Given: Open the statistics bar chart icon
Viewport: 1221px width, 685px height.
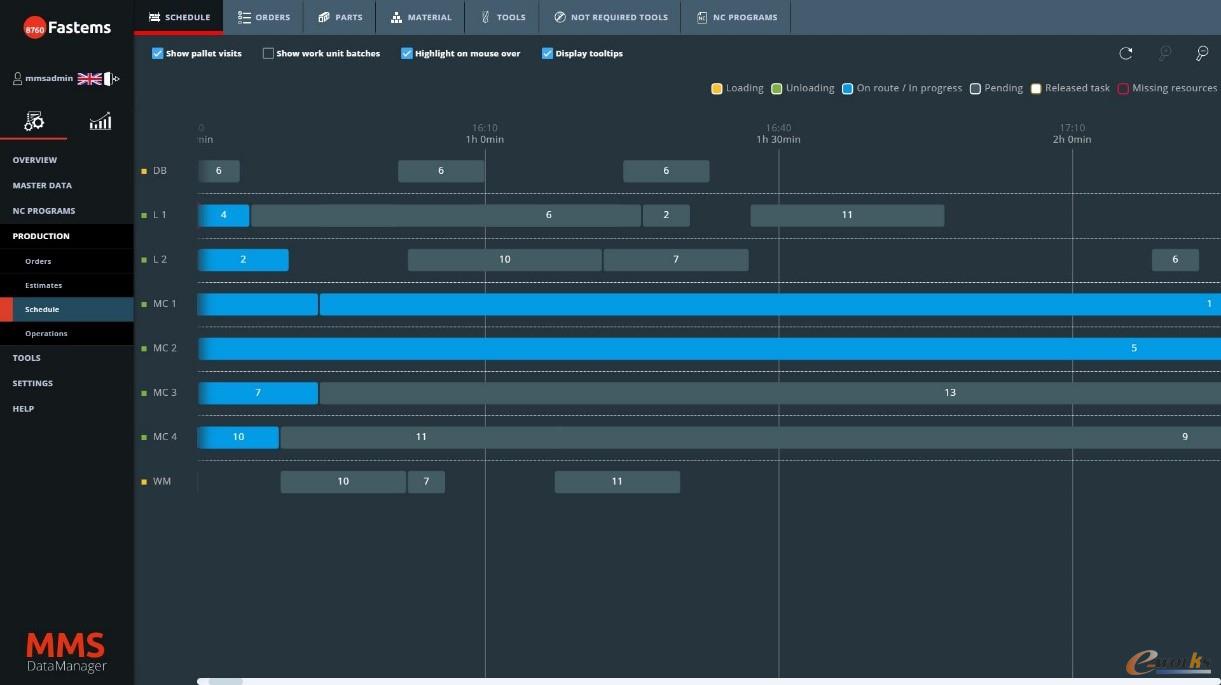Looking at the screenshot, I should pyautogui.click(x=100, y=122).
